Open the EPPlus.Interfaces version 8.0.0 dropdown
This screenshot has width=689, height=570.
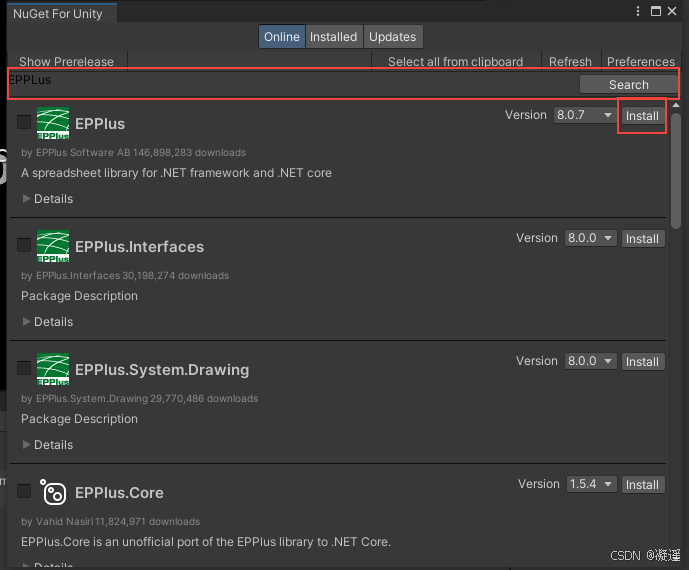click(591, 238)
